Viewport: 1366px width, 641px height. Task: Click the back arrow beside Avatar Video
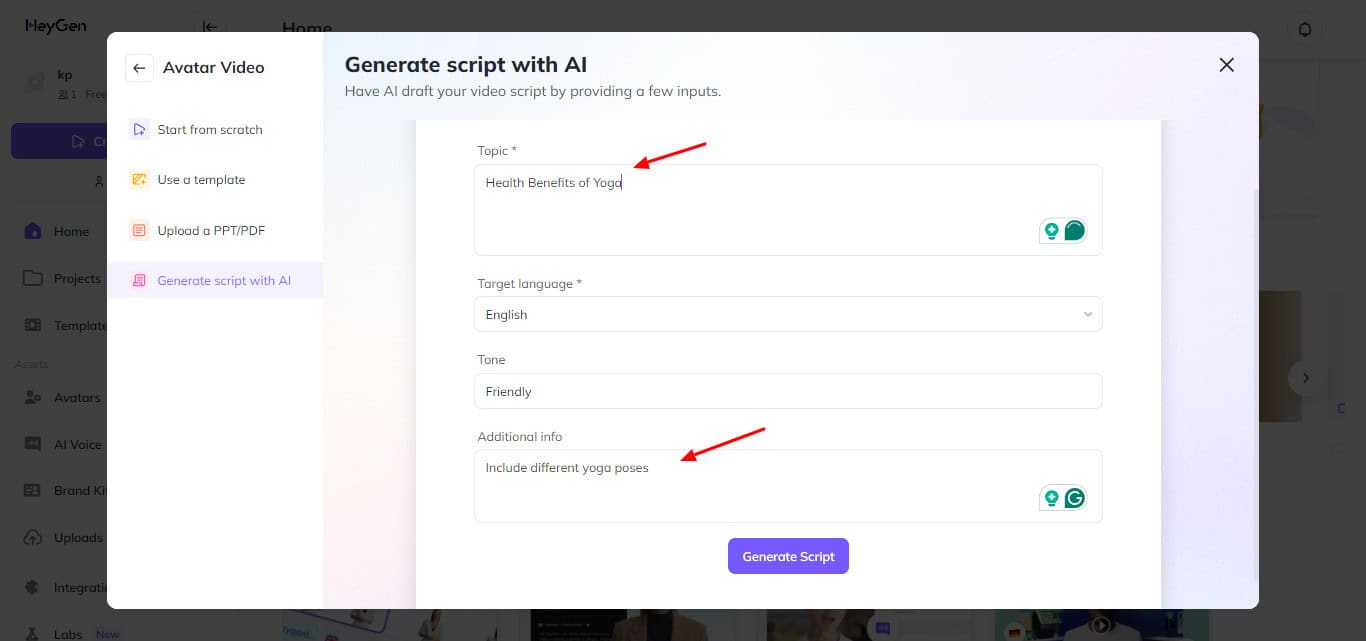coord(139,68)
